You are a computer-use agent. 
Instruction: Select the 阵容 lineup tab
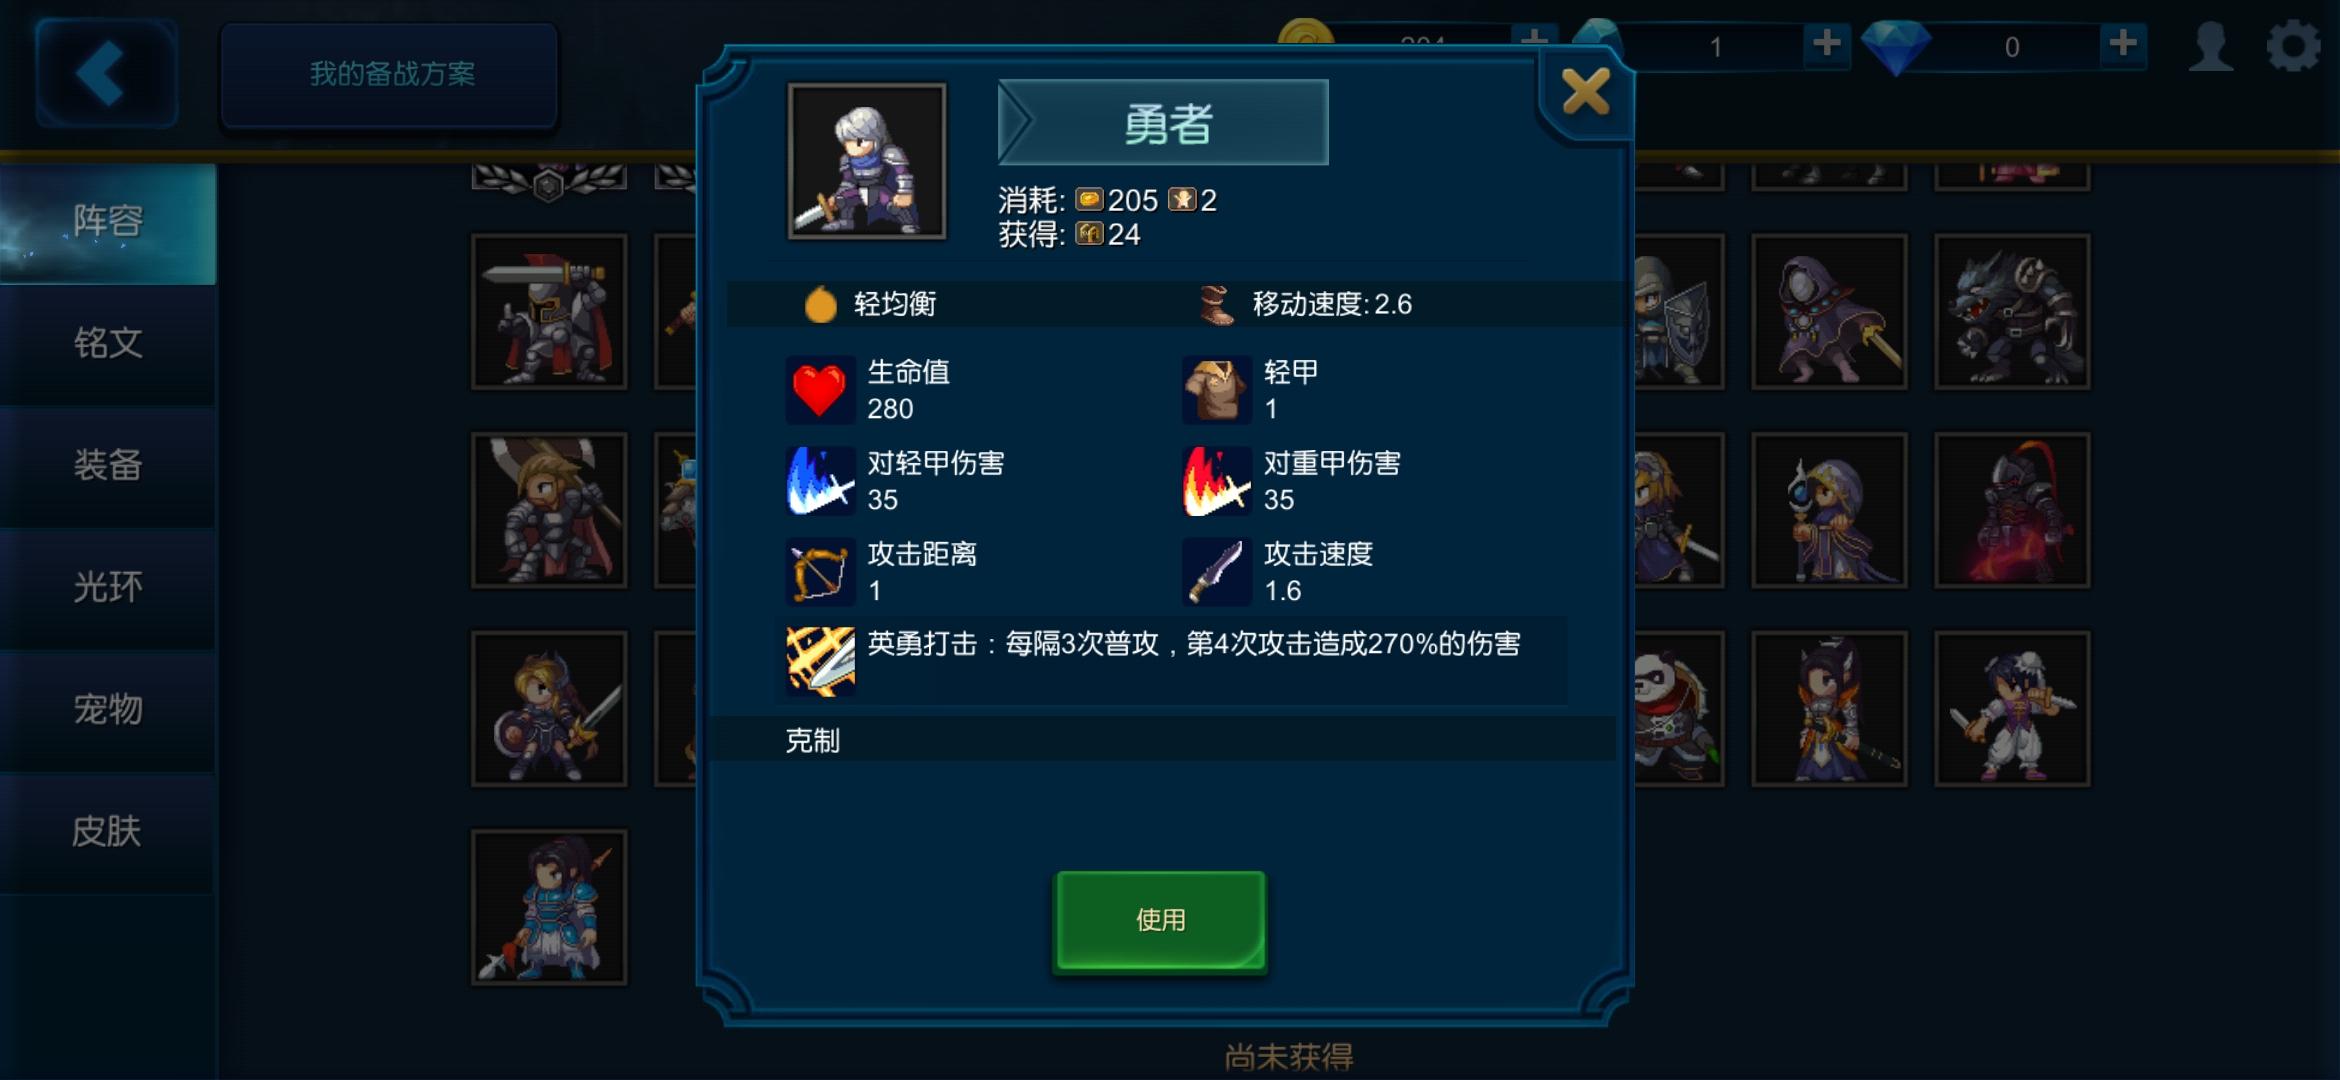(x=108, y=222)
